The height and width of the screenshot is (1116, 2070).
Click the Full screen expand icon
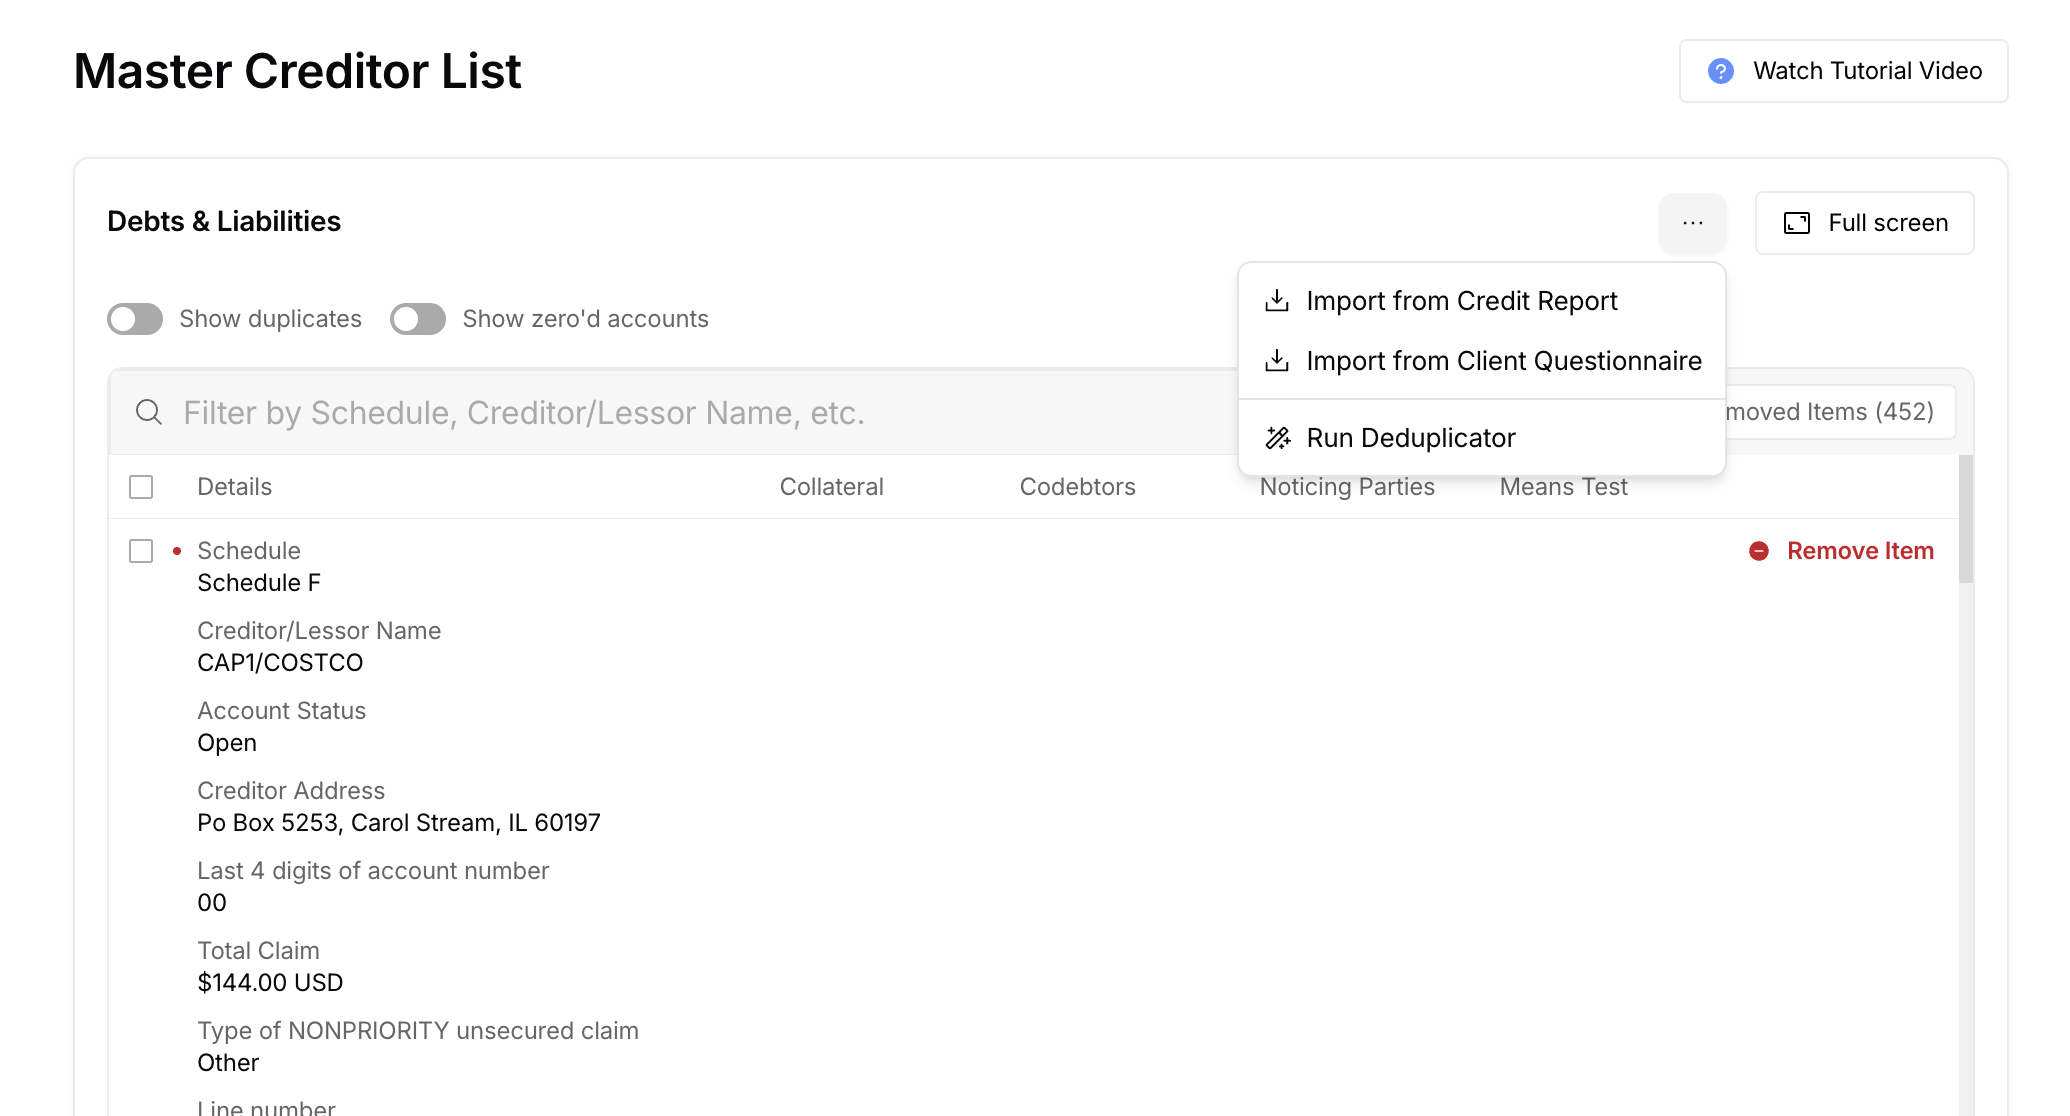pos(1797,223)
